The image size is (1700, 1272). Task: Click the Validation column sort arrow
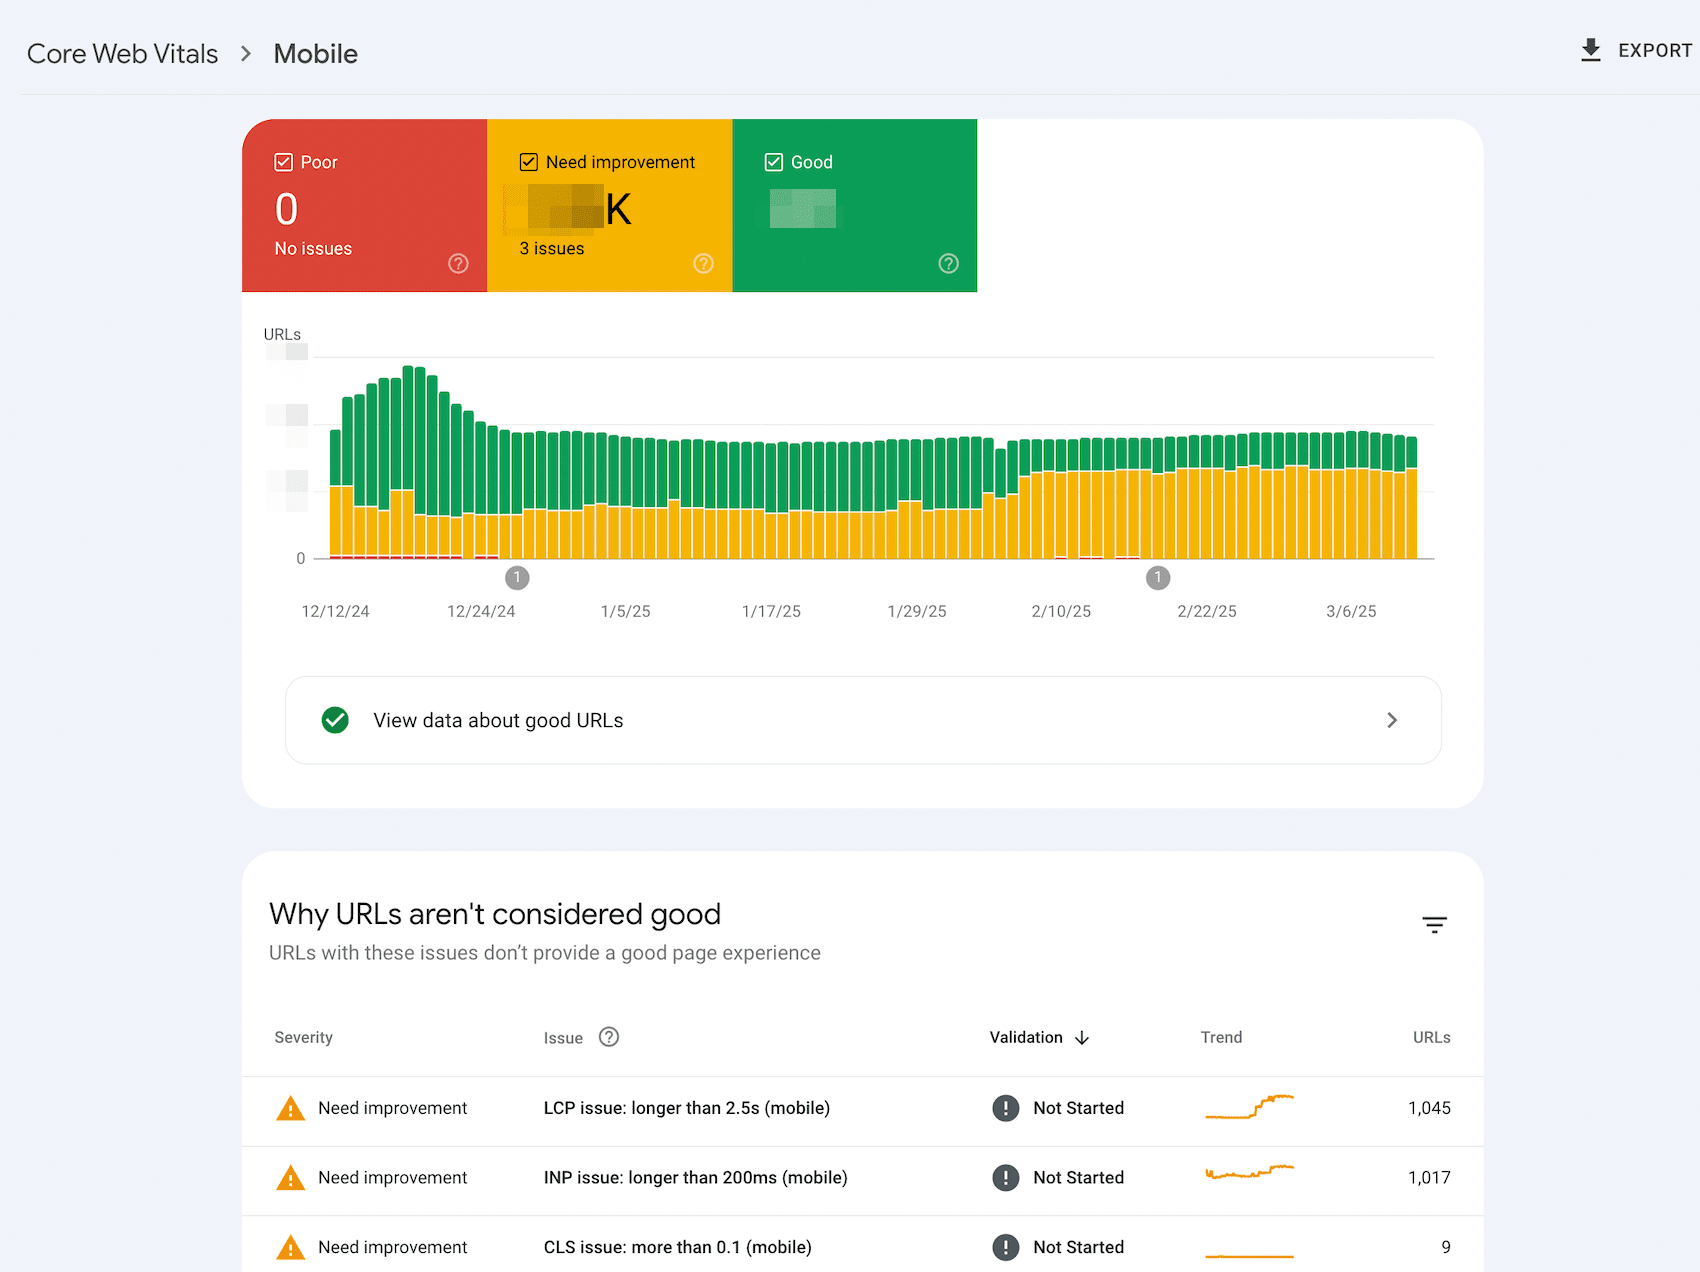click(1082, 1037)
